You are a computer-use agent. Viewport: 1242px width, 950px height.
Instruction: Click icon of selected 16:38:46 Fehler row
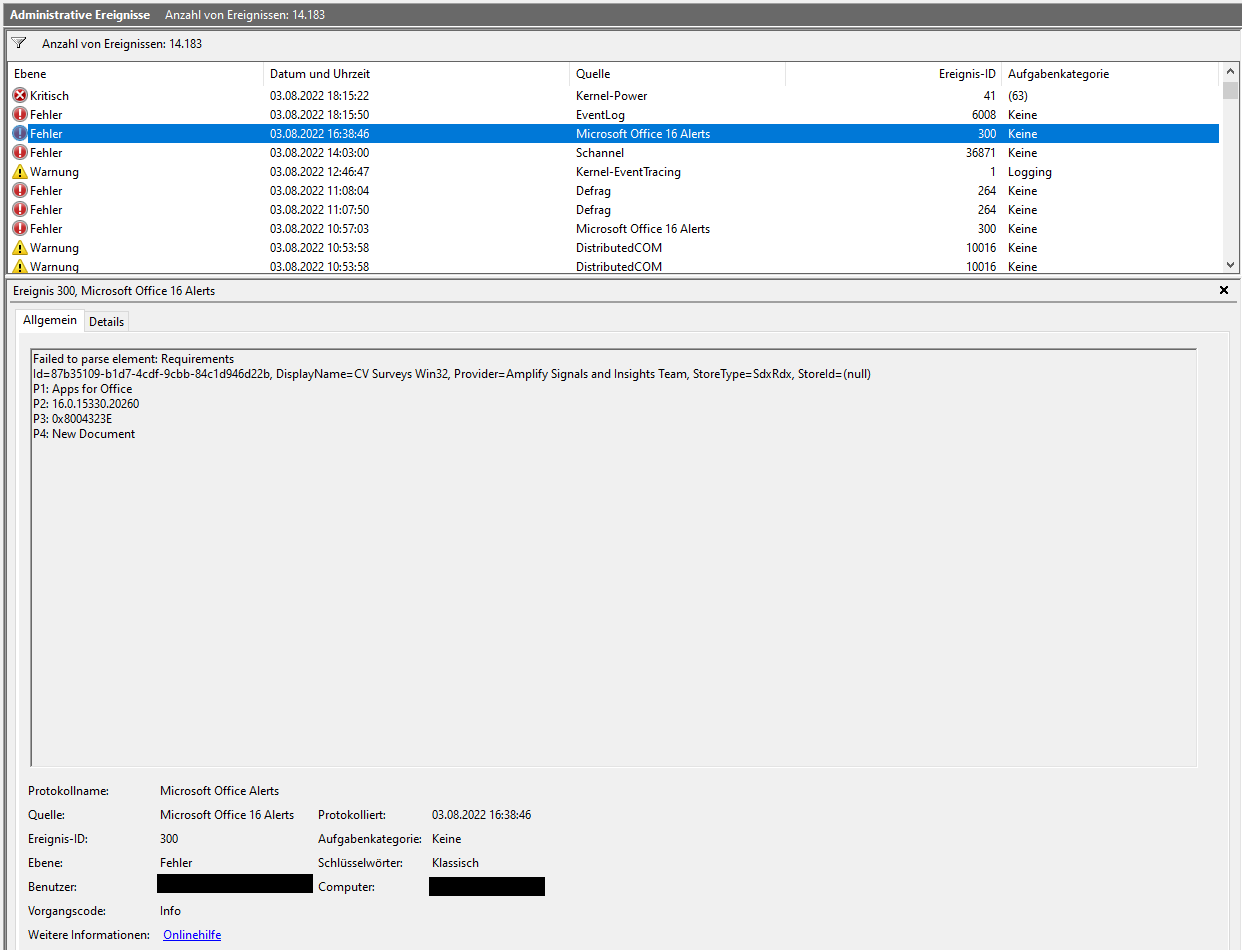tap(20, 134)
